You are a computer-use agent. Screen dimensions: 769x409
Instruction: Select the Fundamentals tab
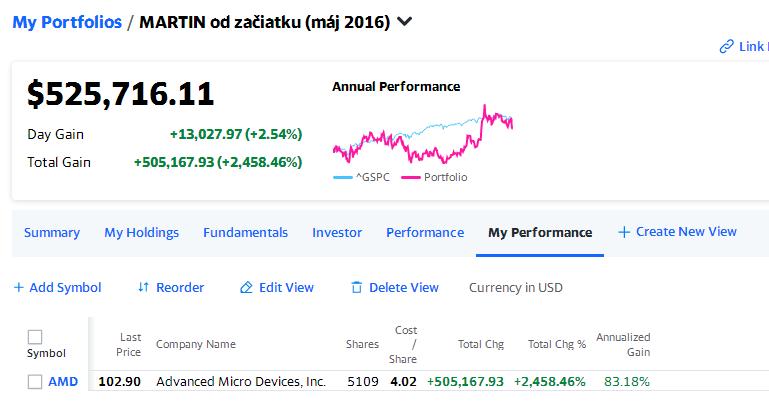tap(246, 232)
